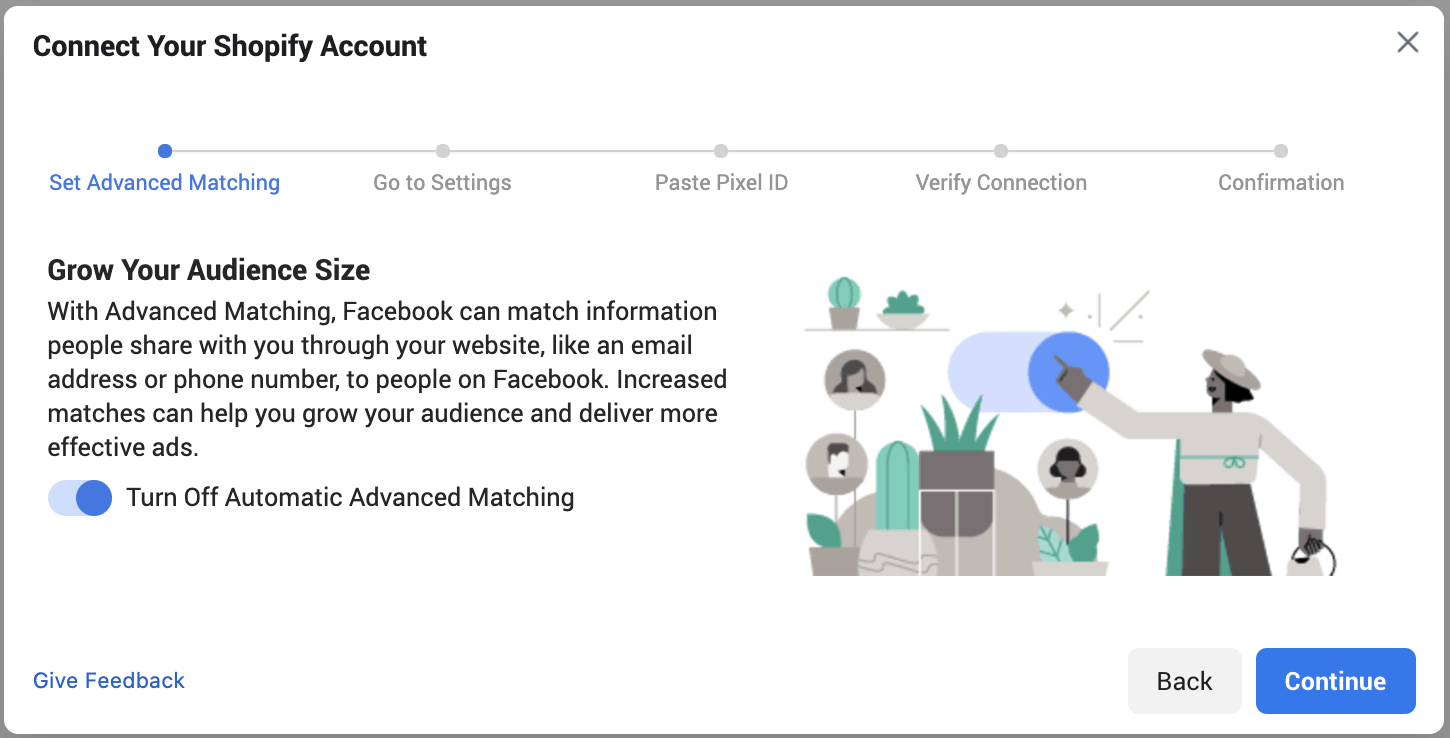The width and height of the screenshot is (1450, 738).
Task: Click the step dot above Verify Connection
Action: 1001,151
